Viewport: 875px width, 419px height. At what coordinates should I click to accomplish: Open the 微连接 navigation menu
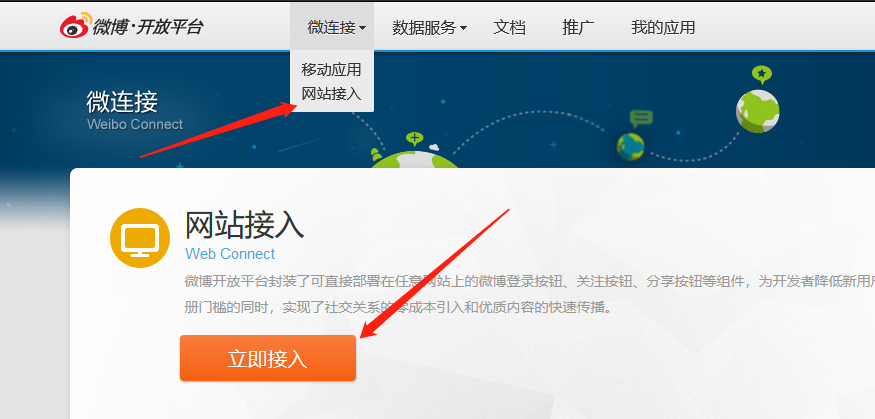[331, 27]
